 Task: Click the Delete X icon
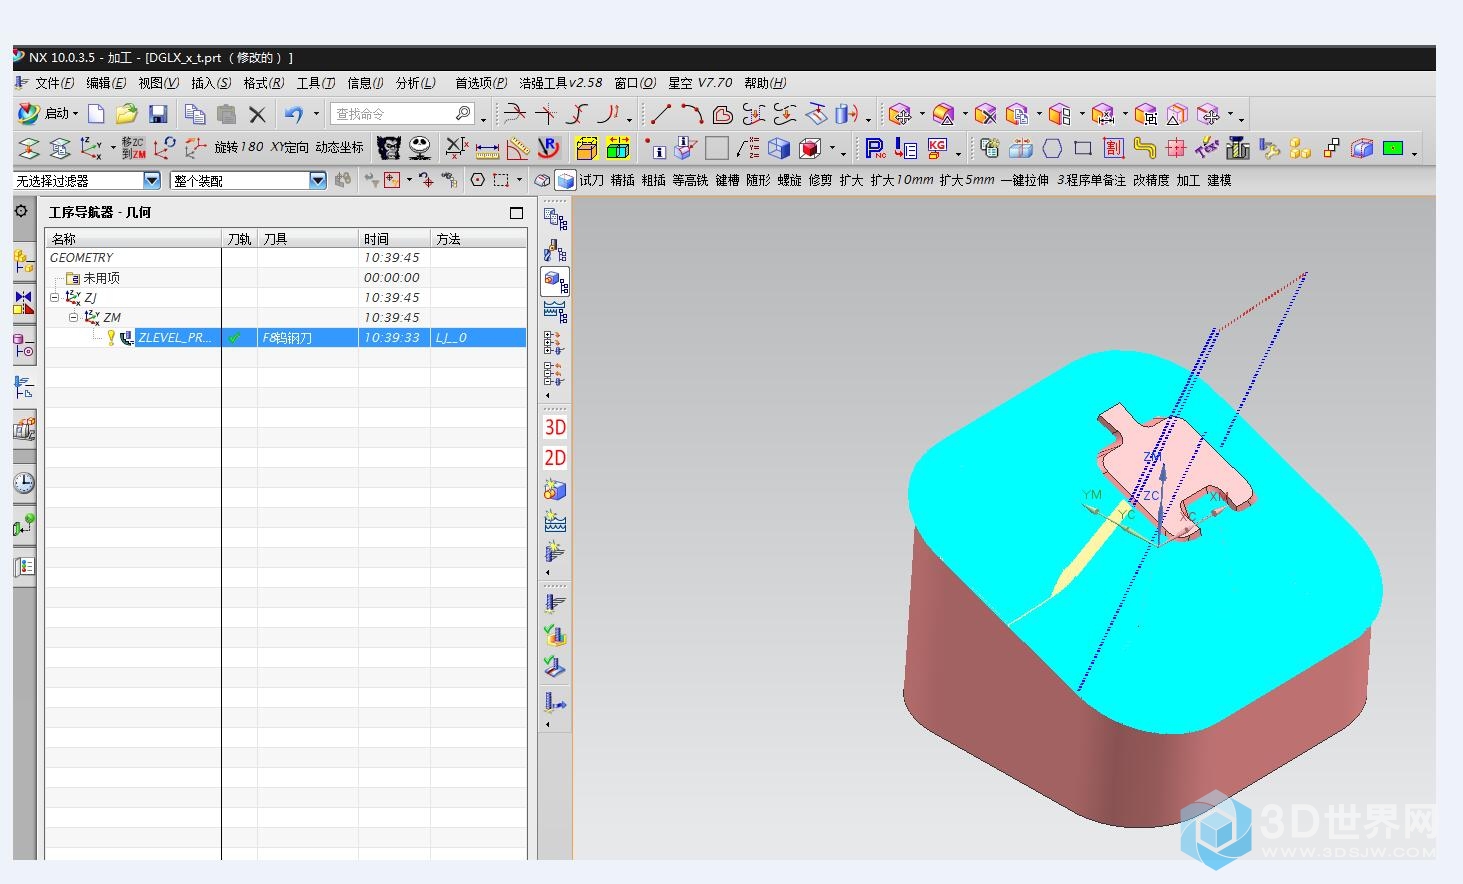coord(257,114)
